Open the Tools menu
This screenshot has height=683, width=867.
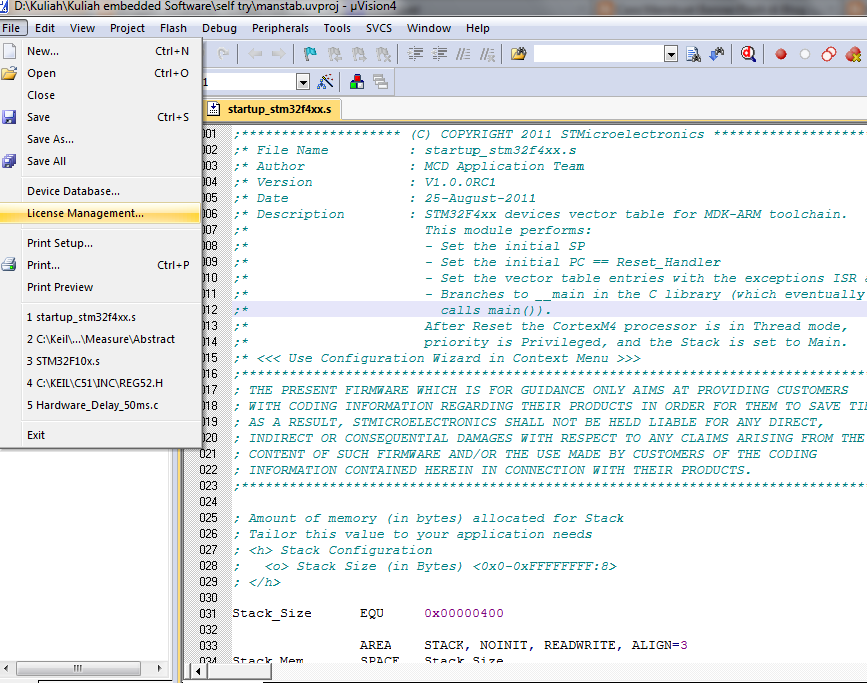point(337,28)
